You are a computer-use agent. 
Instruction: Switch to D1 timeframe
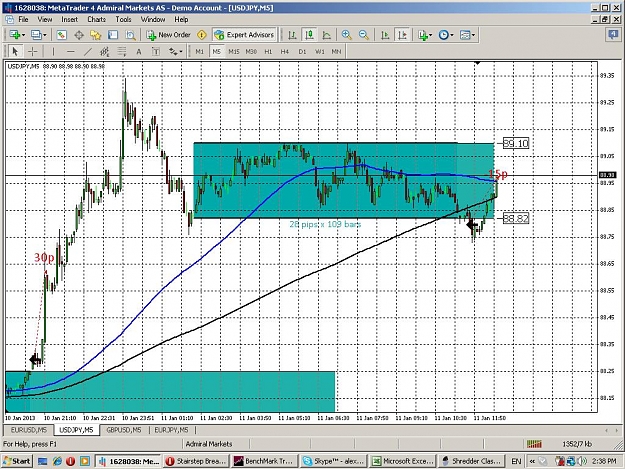click(302, 51)
